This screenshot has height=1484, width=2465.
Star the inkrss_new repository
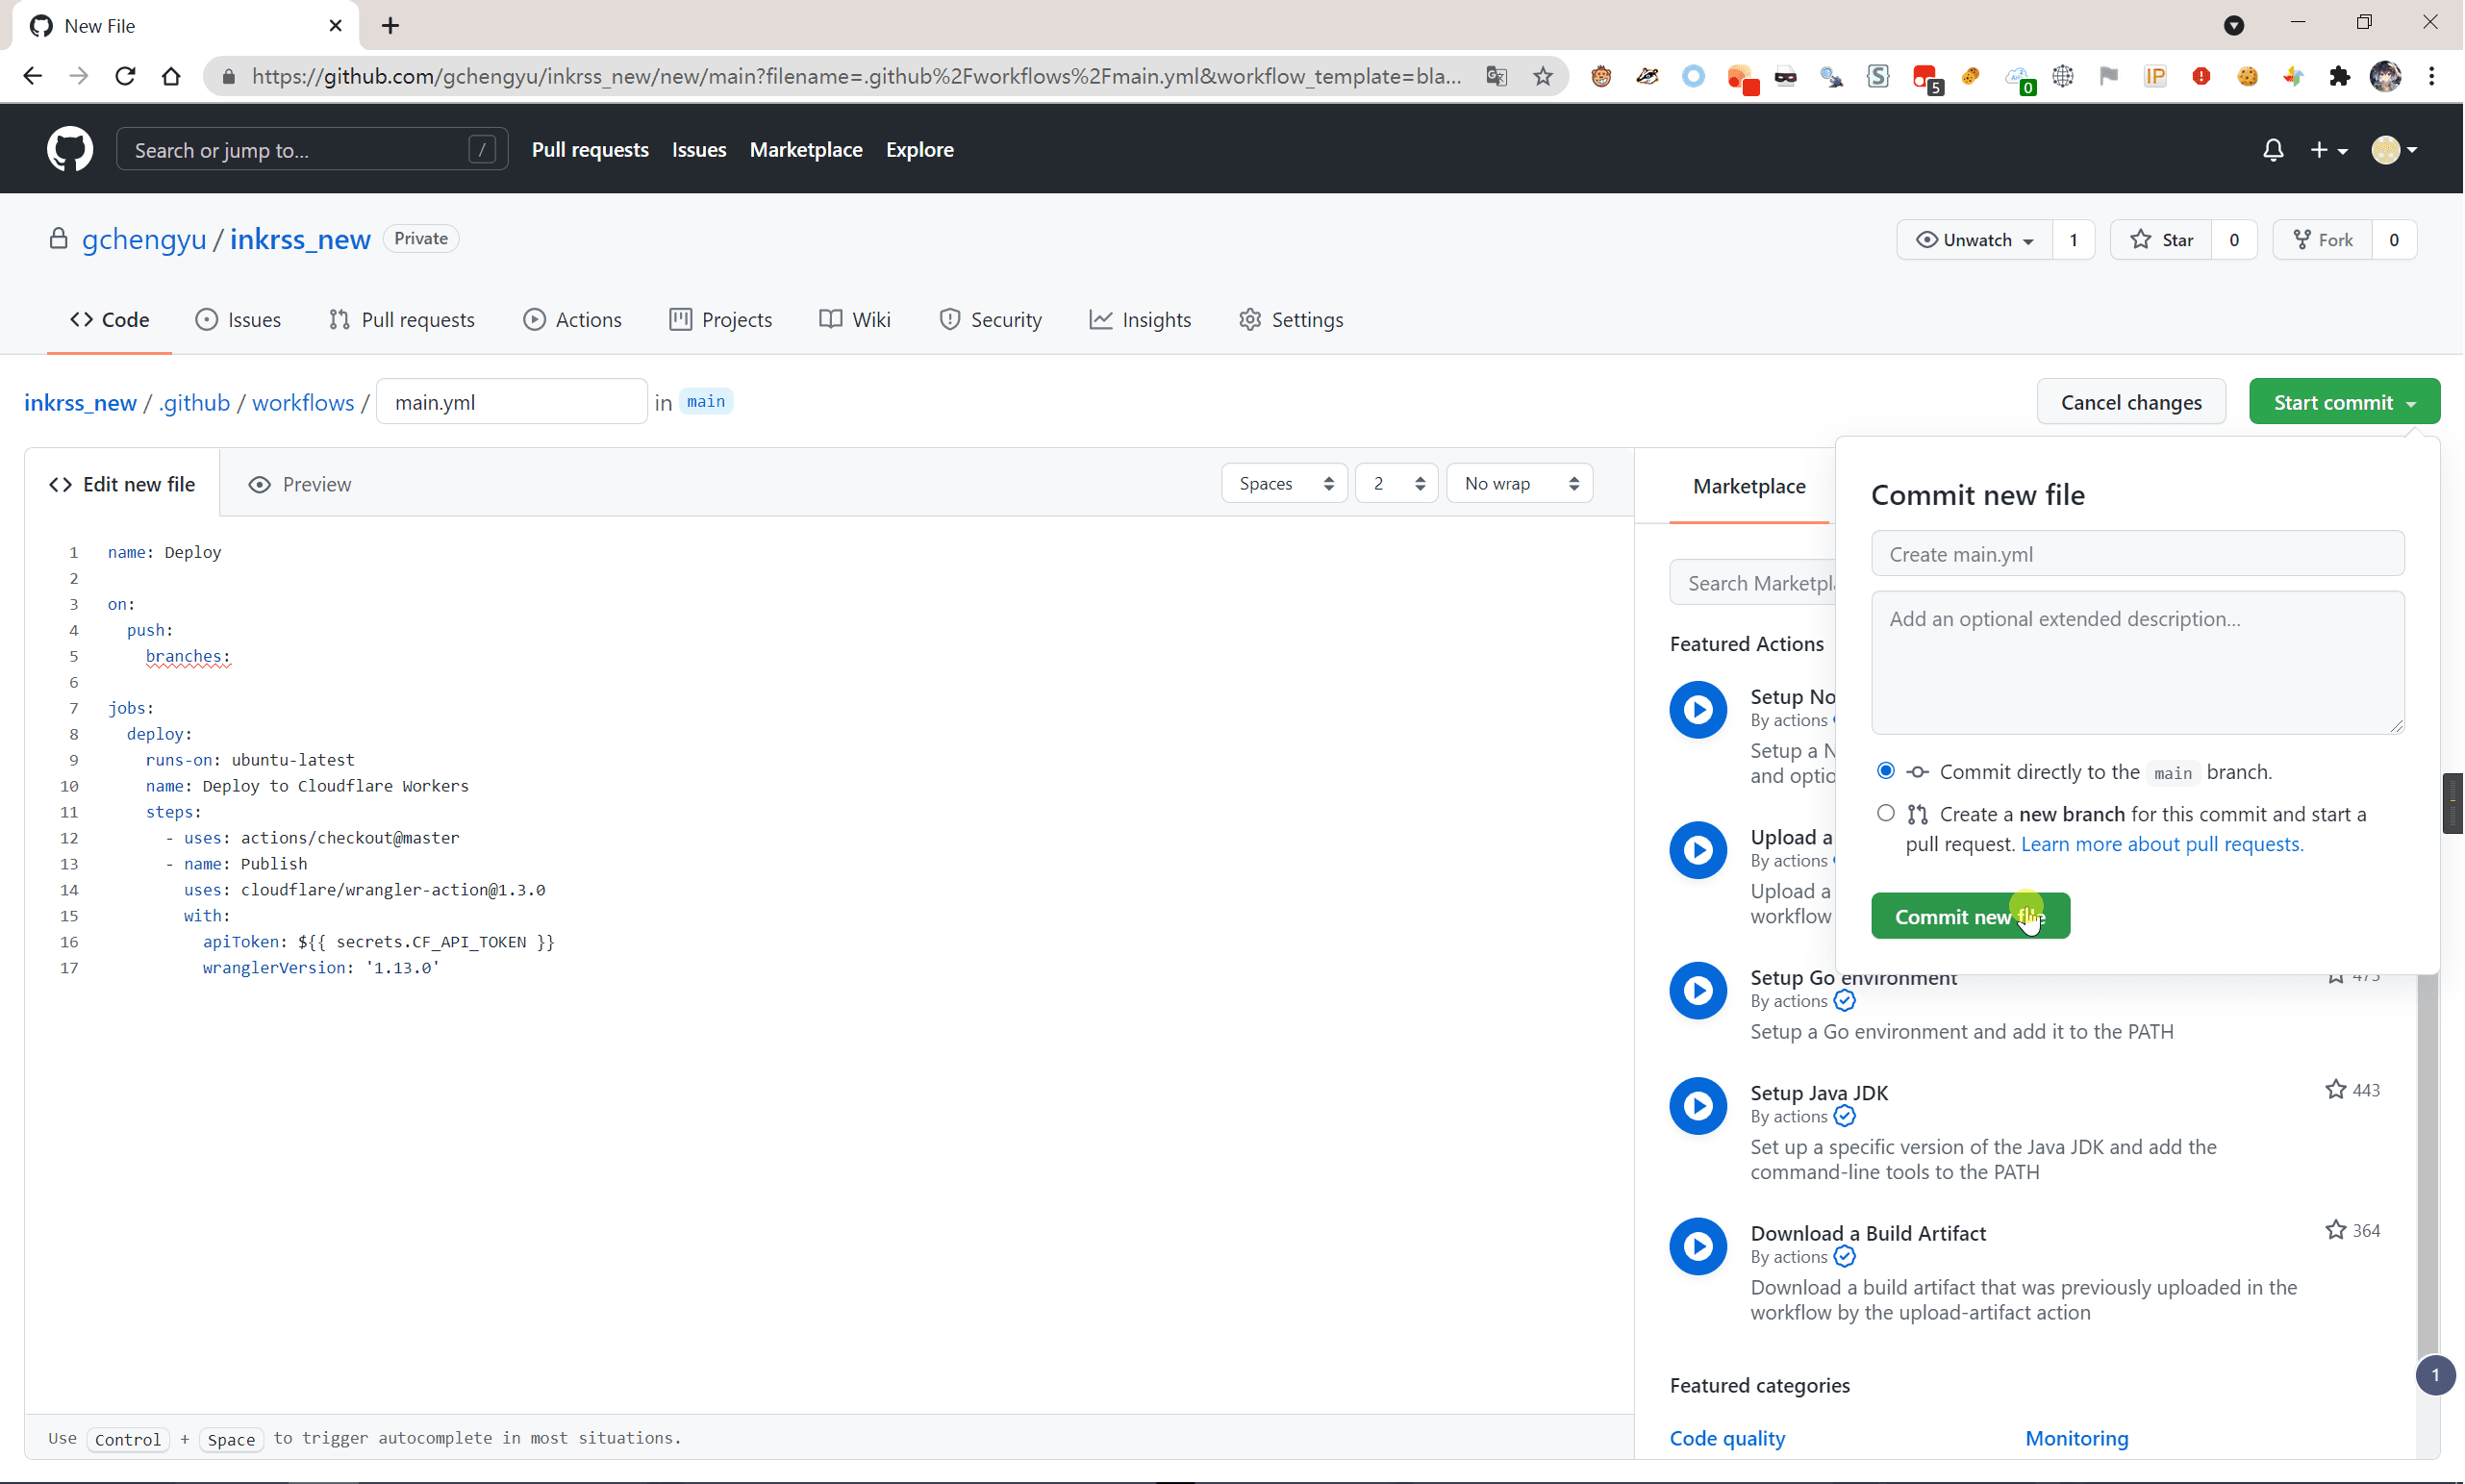click(x=2162, y=240)
